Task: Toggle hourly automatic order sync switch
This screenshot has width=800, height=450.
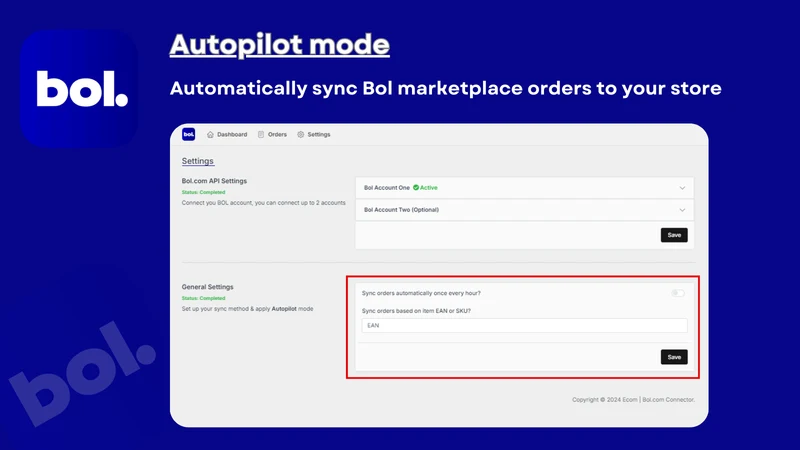Action: point(678,293)
